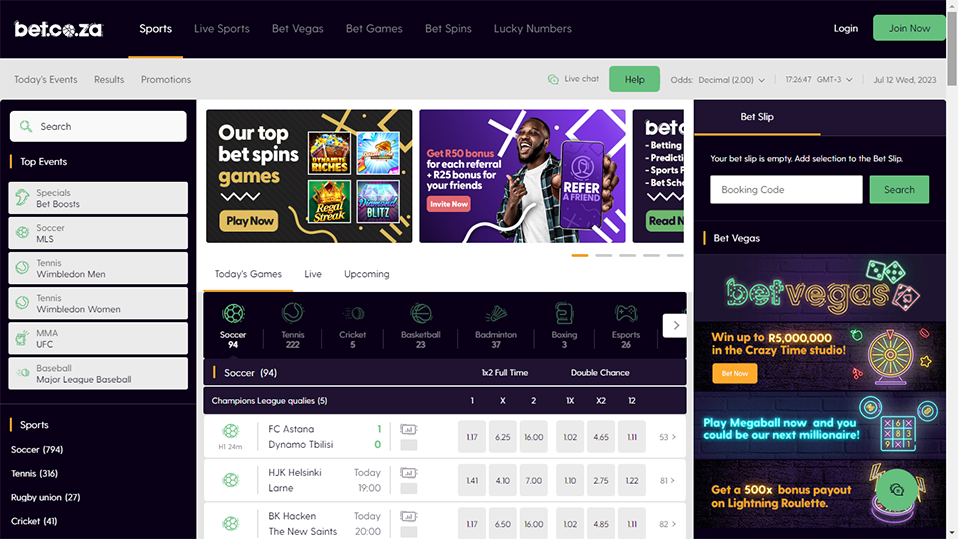Select the Soccer sport icon in the carousel
This screenshot has height=539, width=958.
[233, 314]
